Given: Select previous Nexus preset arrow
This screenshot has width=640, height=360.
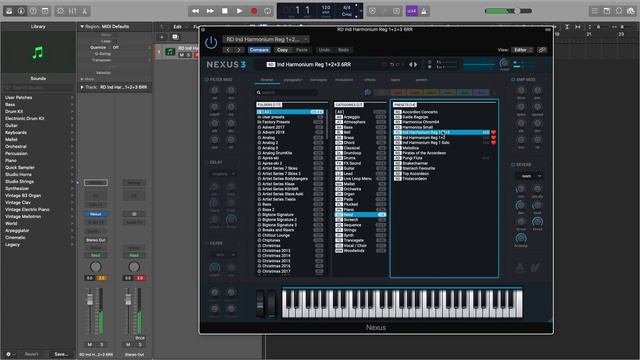Looking at the screenshot, I should [411, 64].
